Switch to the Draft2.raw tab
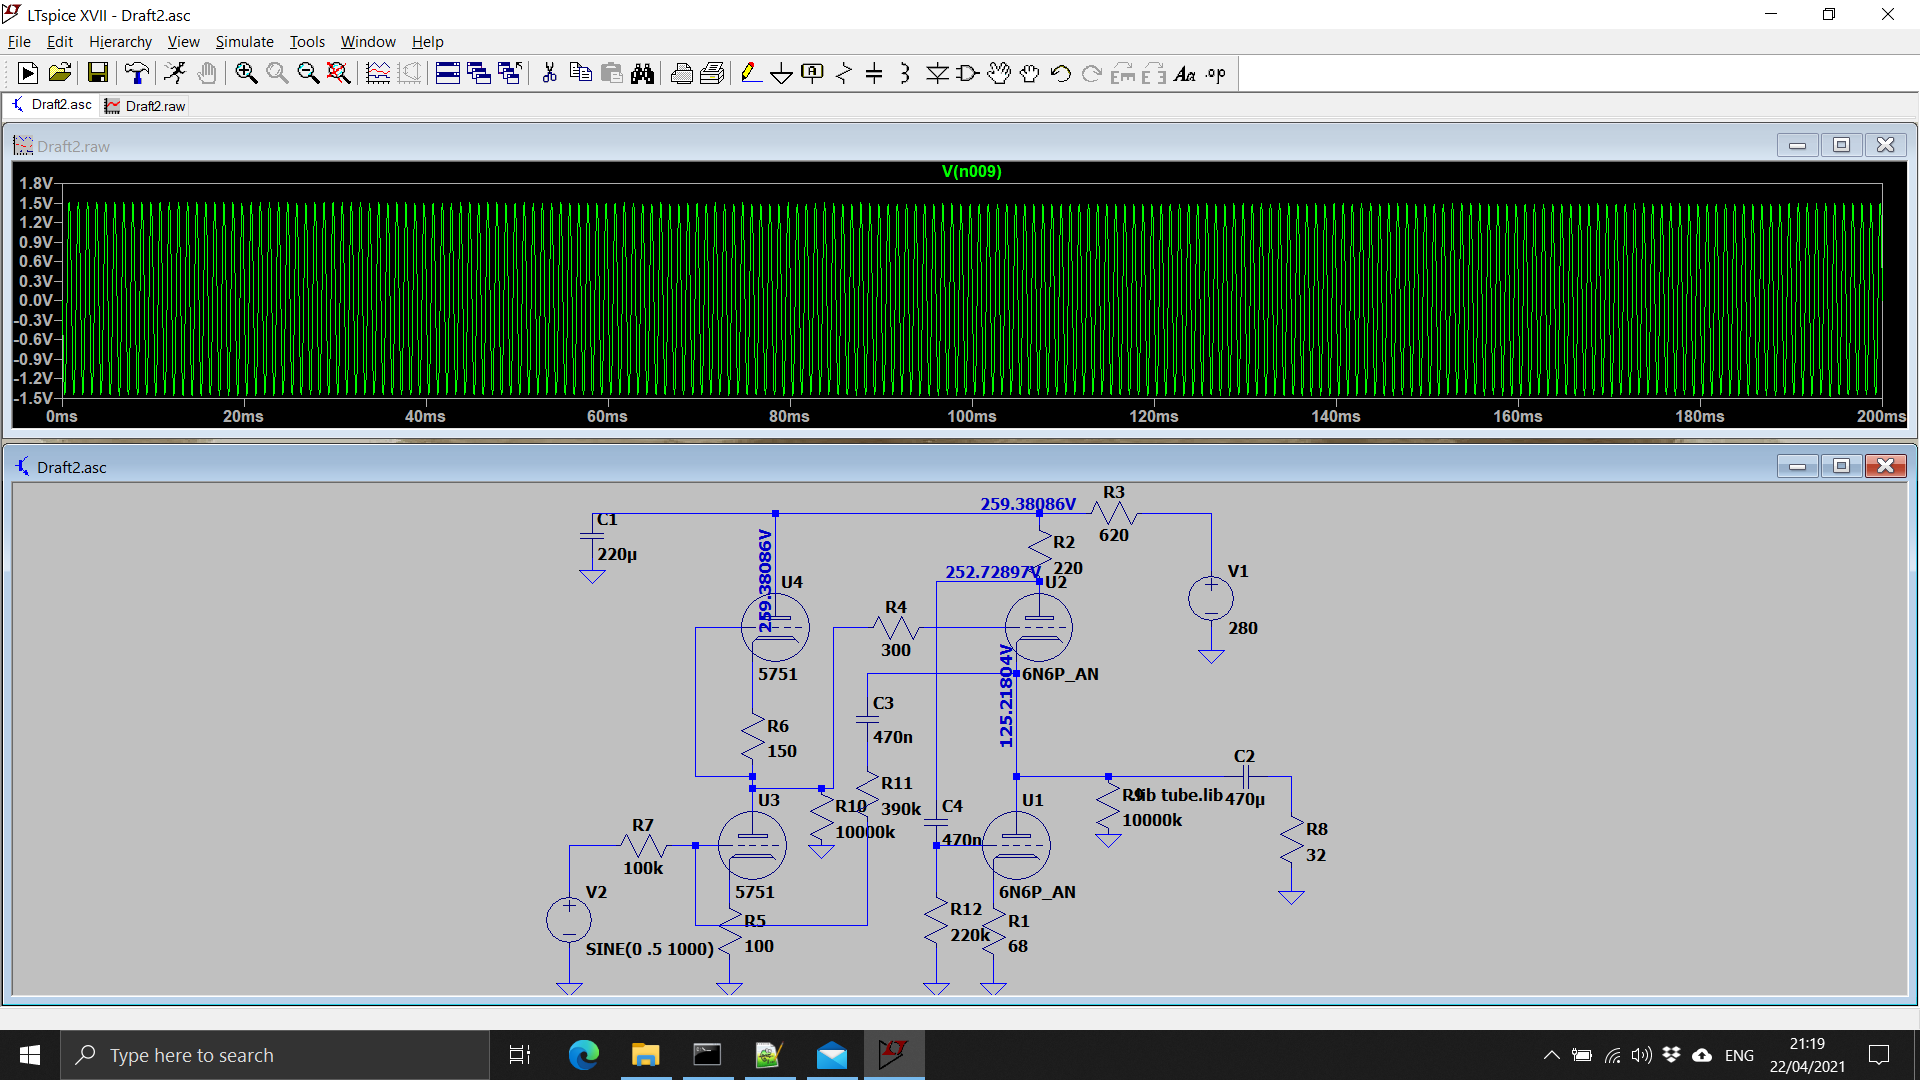 (x=146, y=106)
